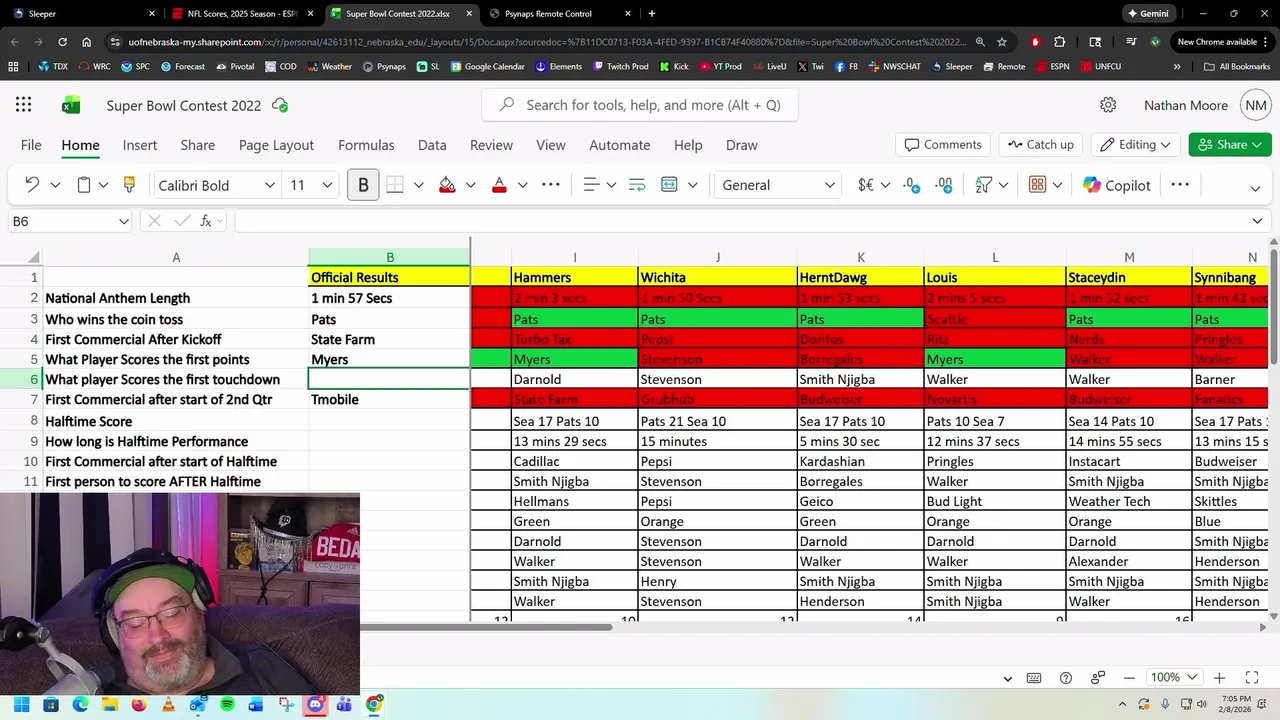Click the B6 Name Box field
The width and height of the screenshot is (1280, 720).
(x=62, y=221)
